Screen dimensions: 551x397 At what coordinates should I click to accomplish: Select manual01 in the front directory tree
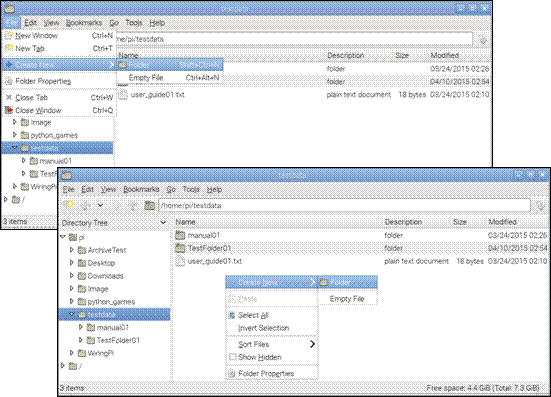pos(113,327)
